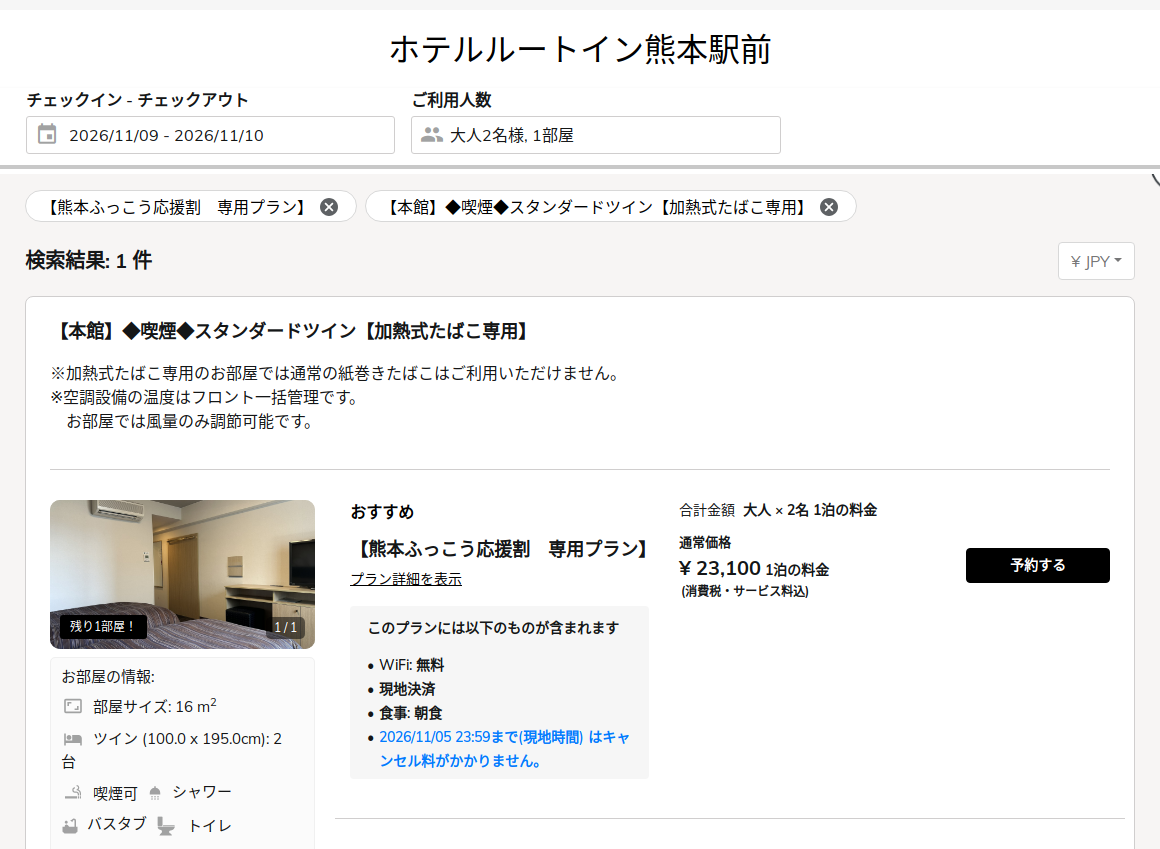Click the このプランには以下のものが含まれます heading

493,628
